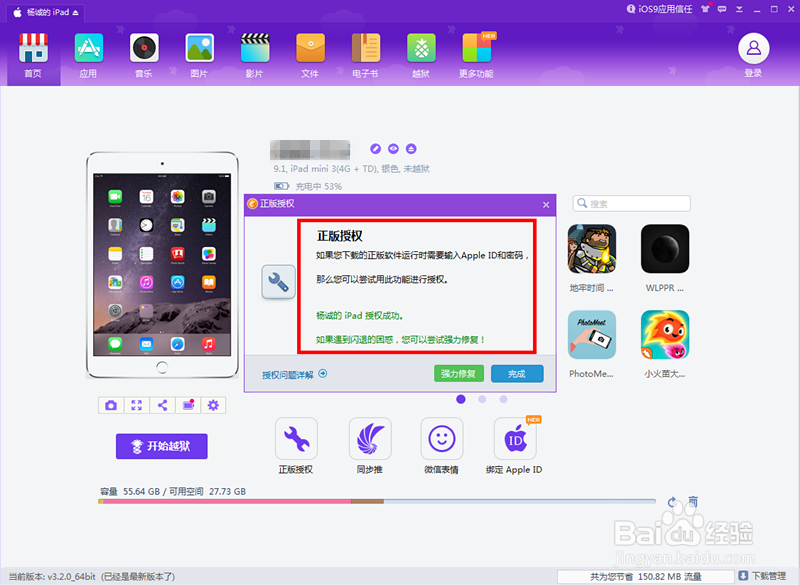Click the shirt skin icon in title bar

pyautogui.click(x=705, y=9)
